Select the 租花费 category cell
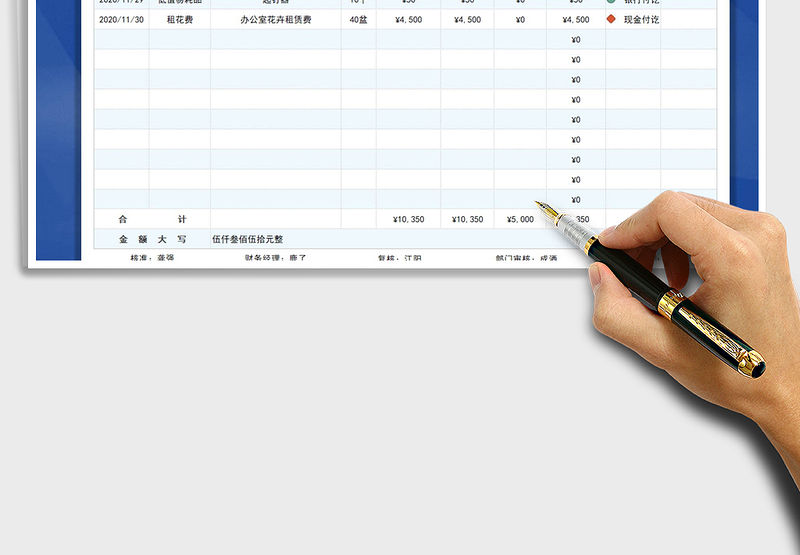This screenshot has width=800, height=555. (180, 19)
